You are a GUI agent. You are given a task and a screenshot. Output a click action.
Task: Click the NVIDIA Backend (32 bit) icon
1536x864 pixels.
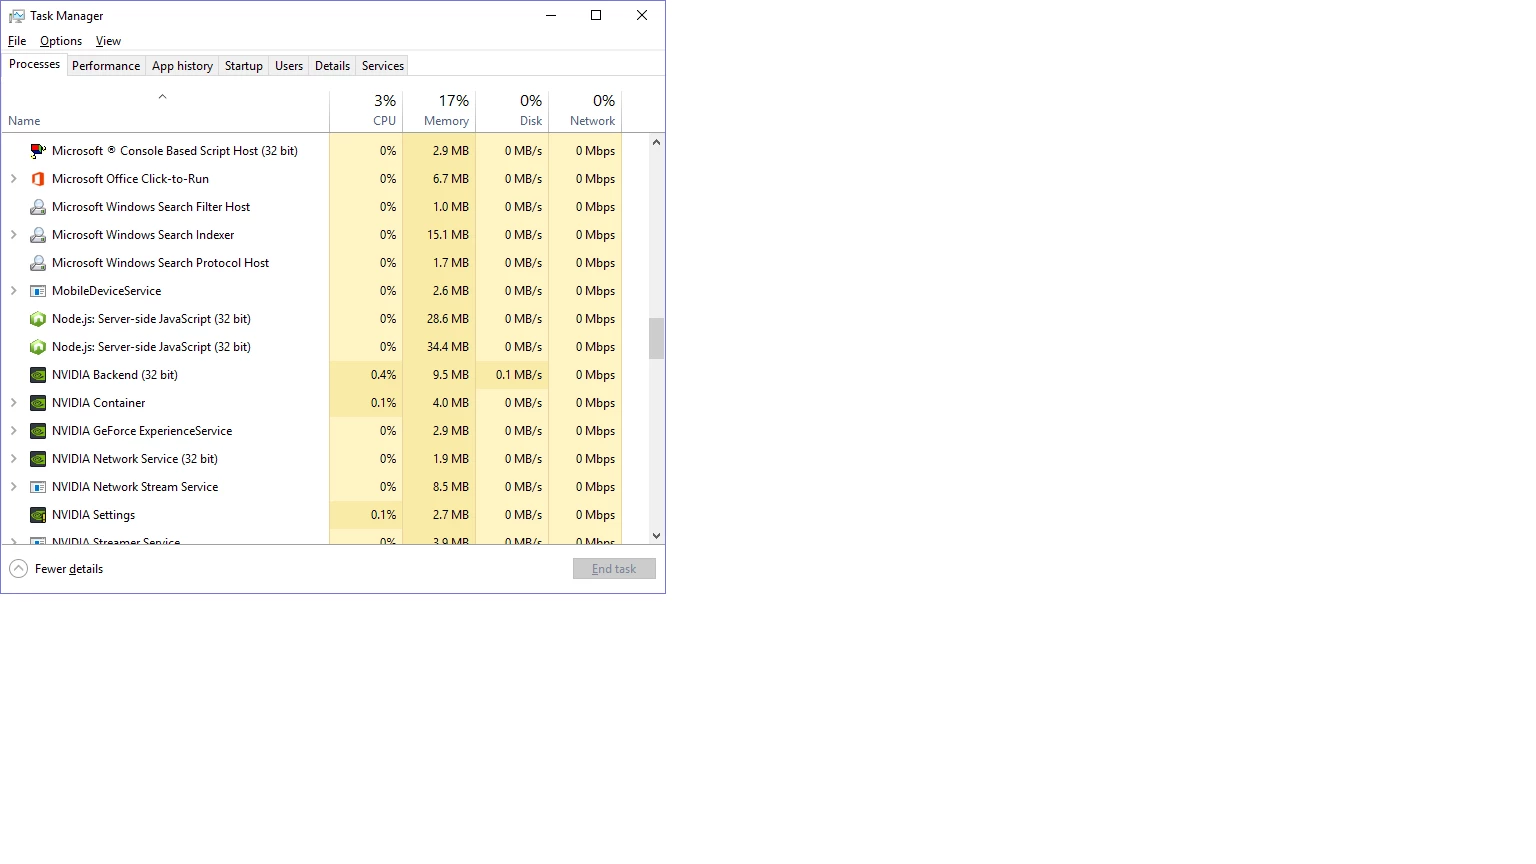[38, 375]
